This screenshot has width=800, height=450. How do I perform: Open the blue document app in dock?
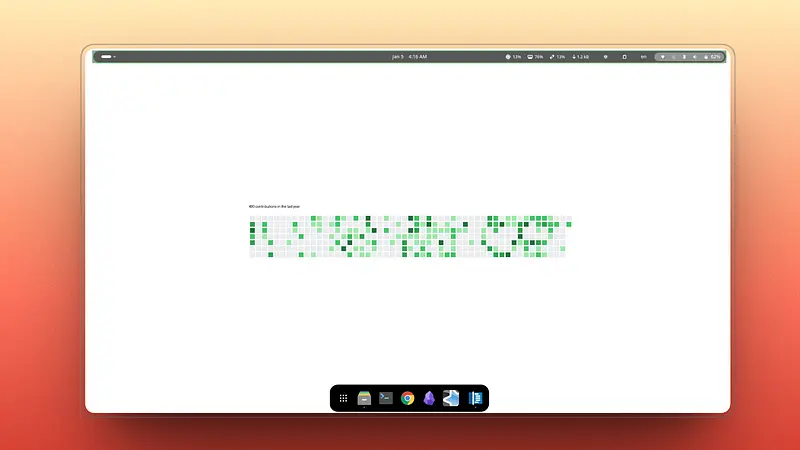[x=477, y=398]
